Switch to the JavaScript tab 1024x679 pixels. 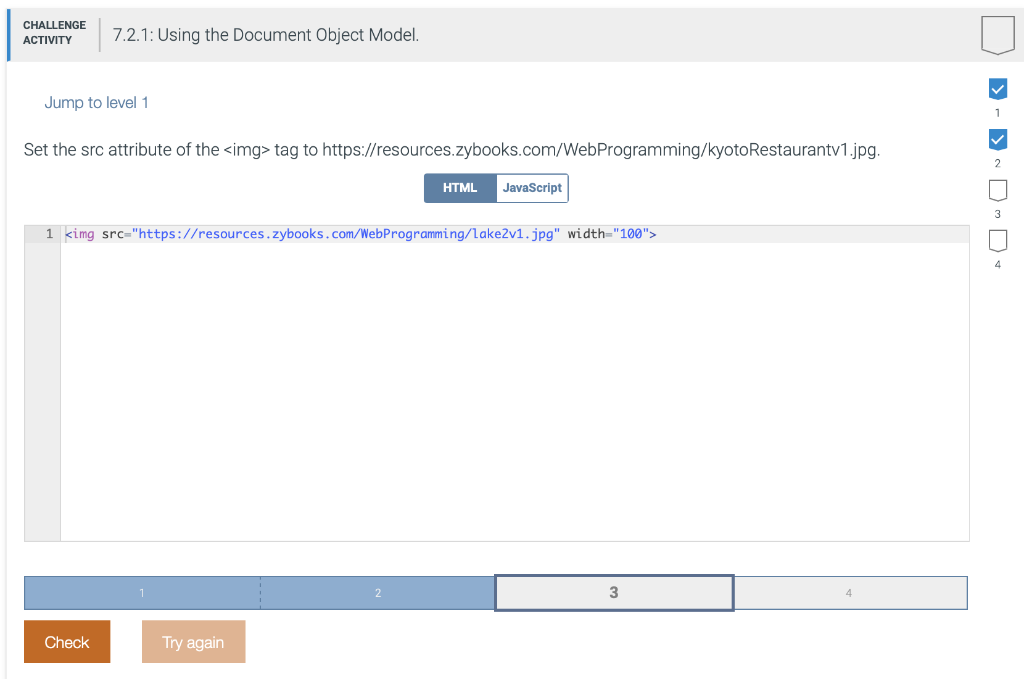point(531,187)
